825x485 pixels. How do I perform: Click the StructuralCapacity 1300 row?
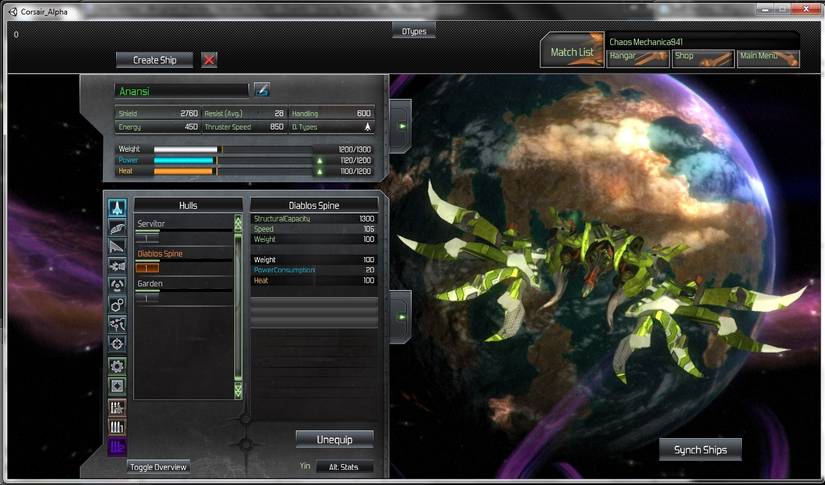click(314, 219)
